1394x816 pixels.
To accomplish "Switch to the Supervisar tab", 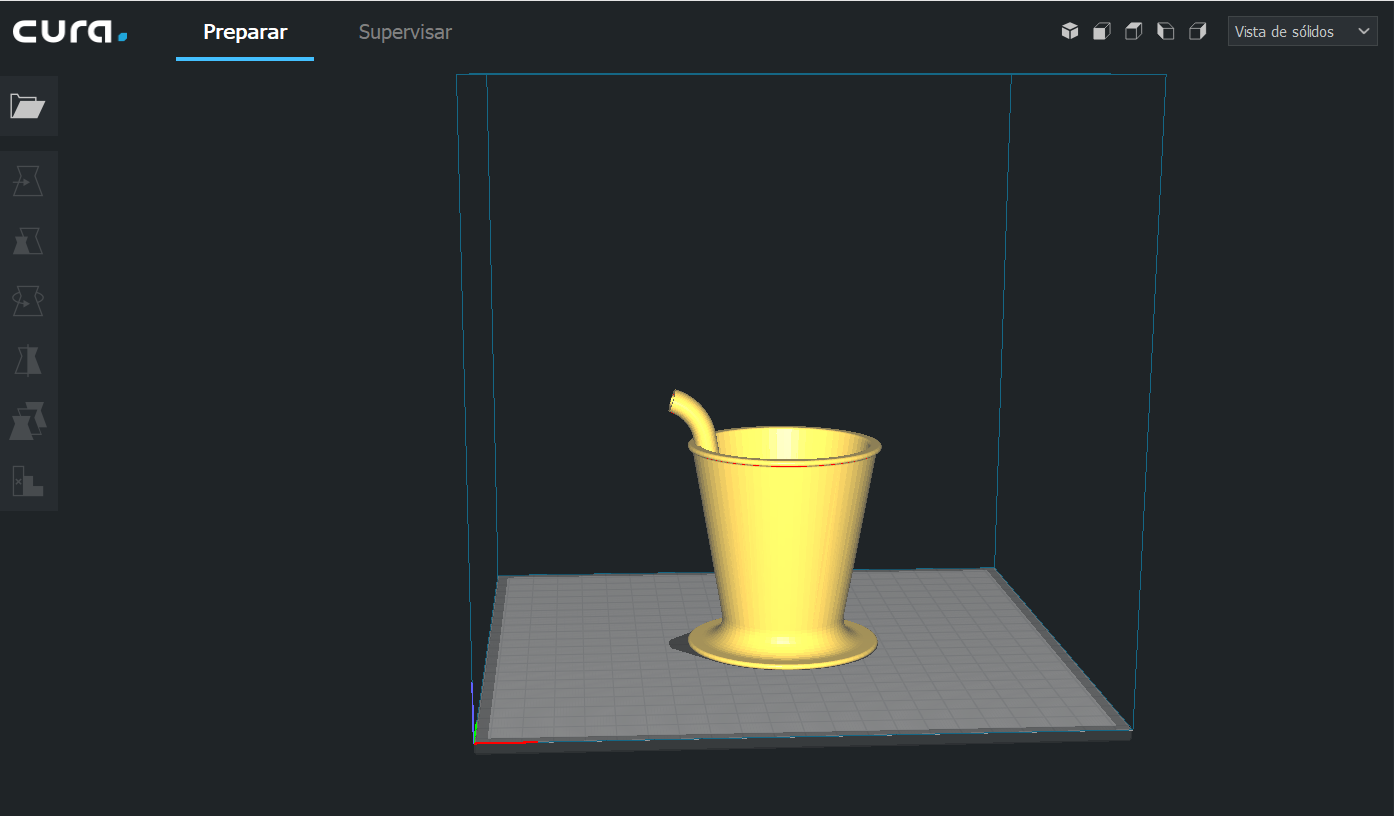I will click(405, 32).
